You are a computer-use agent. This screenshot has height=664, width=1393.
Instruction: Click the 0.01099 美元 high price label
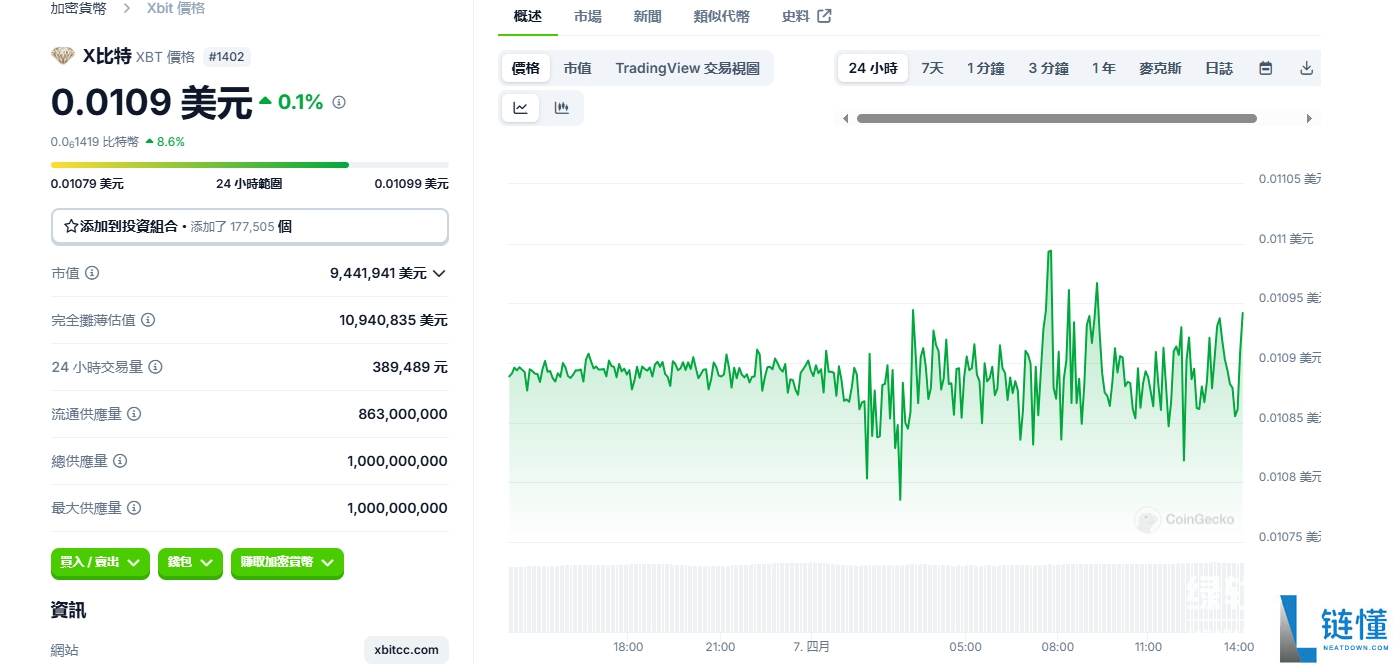(412, 184)
